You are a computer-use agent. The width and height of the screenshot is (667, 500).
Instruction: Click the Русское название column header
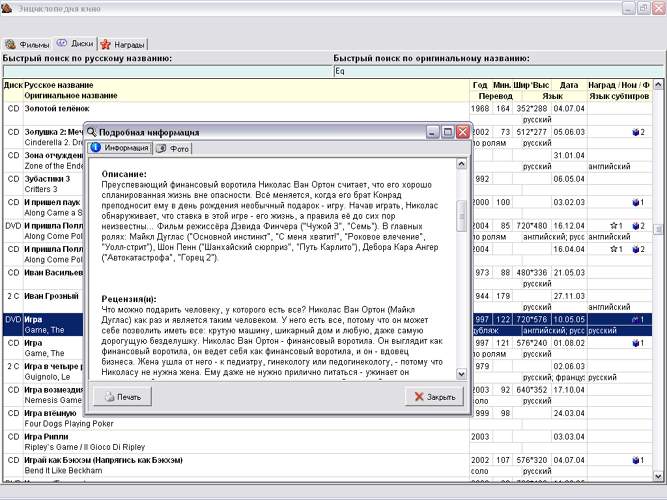(58, 86)
